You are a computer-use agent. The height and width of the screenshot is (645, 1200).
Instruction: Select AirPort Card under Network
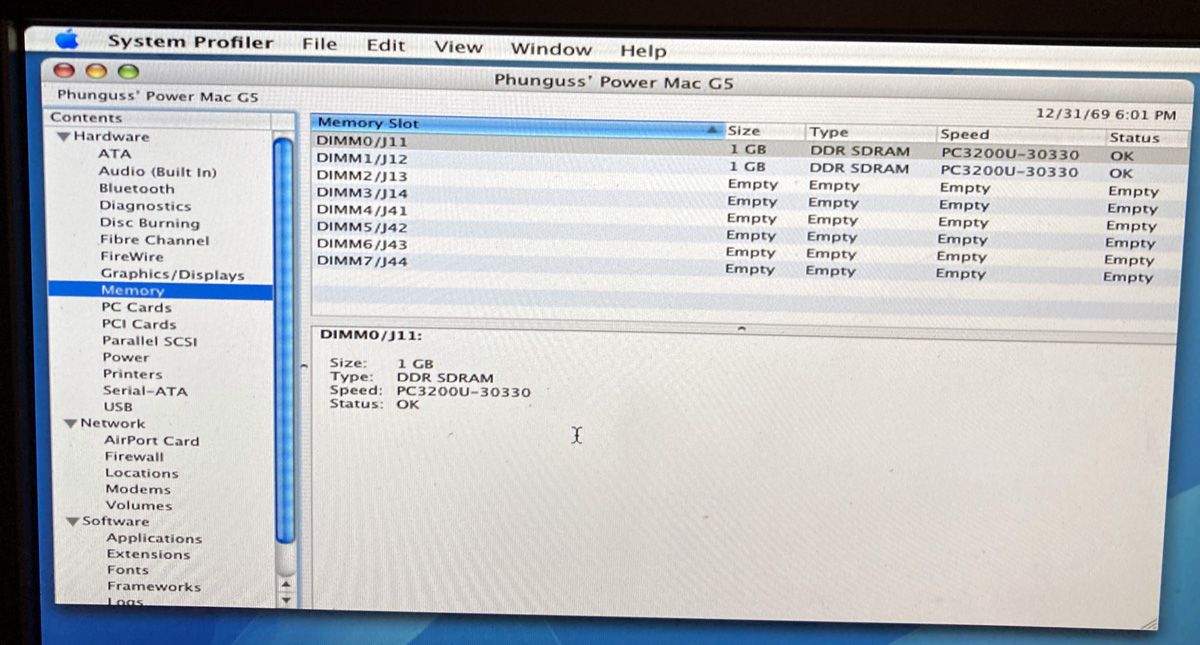151,440
